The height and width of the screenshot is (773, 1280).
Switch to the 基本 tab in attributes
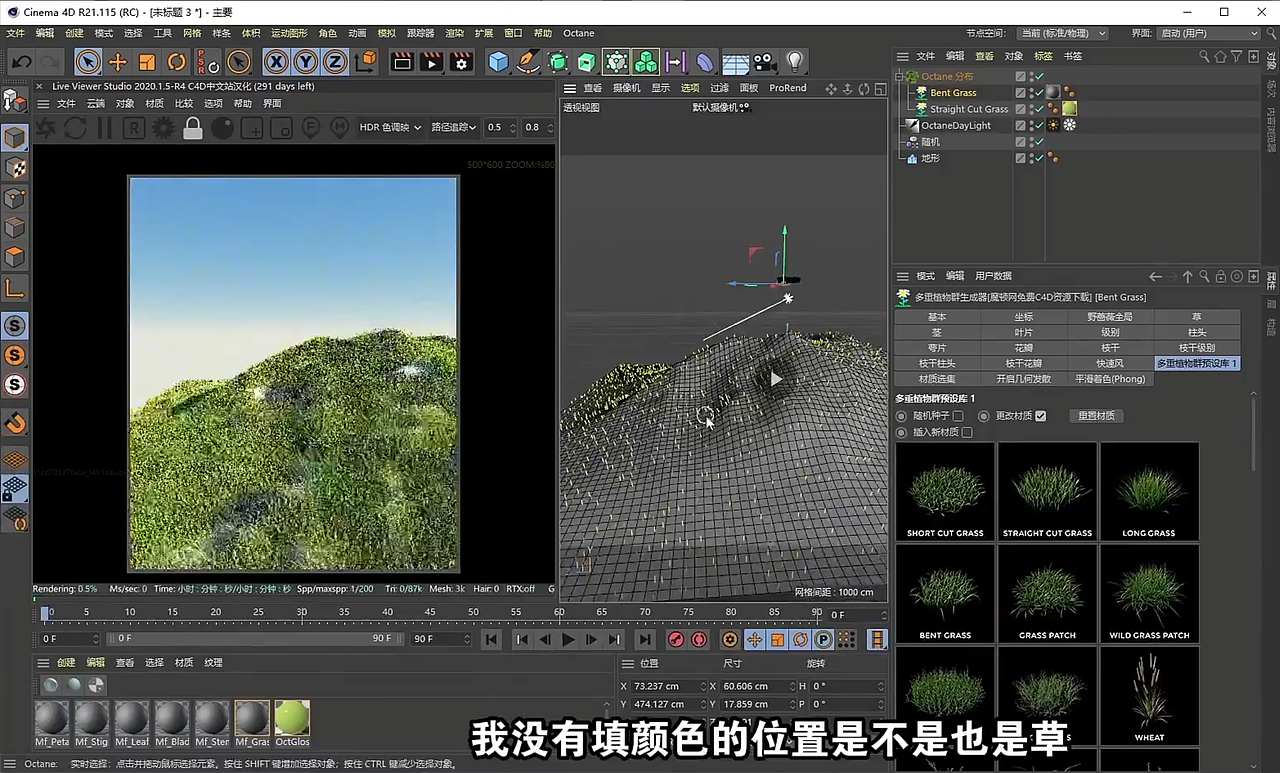936,316
